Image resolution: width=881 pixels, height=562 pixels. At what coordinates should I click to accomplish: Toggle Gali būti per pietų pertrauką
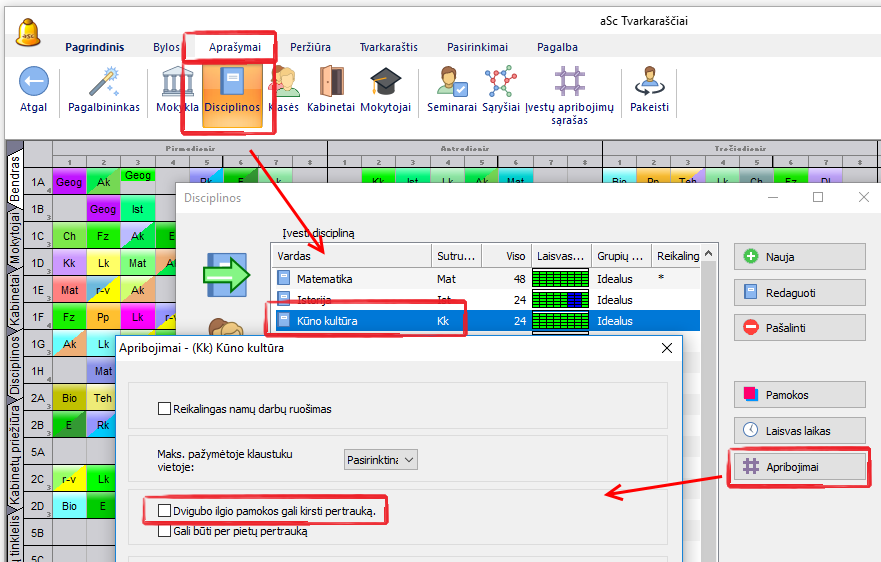point(166,532)
